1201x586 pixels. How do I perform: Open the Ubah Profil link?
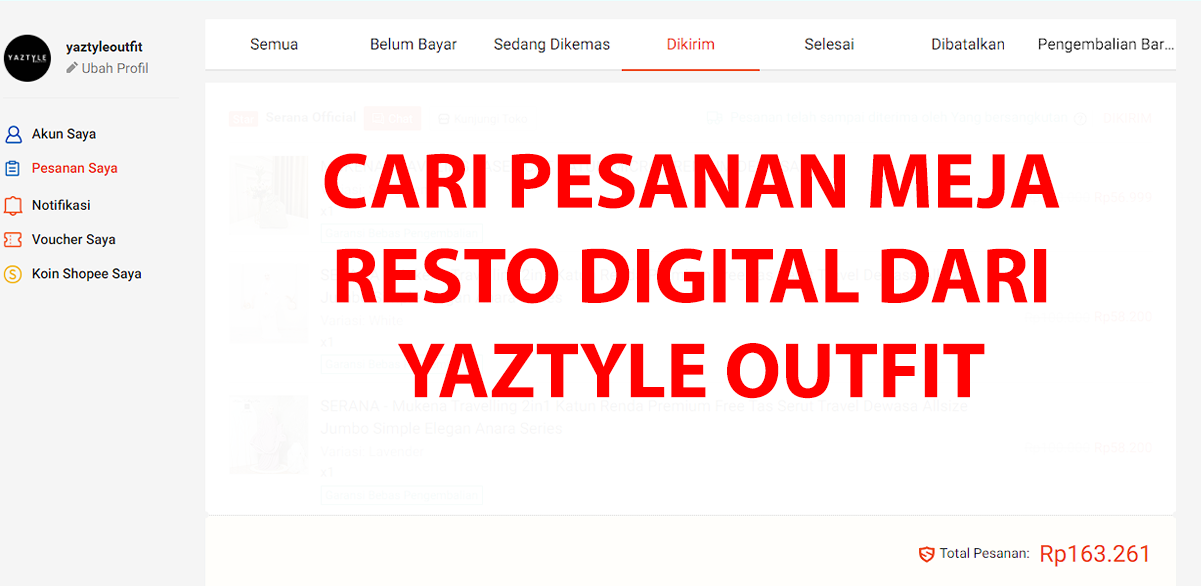click(114, 68)
